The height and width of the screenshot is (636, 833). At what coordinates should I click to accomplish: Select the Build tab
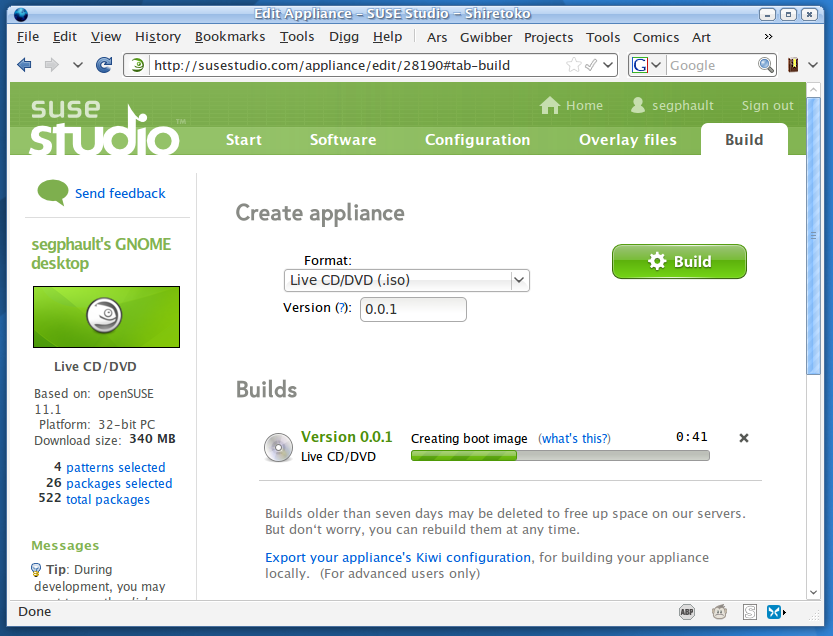744,139
